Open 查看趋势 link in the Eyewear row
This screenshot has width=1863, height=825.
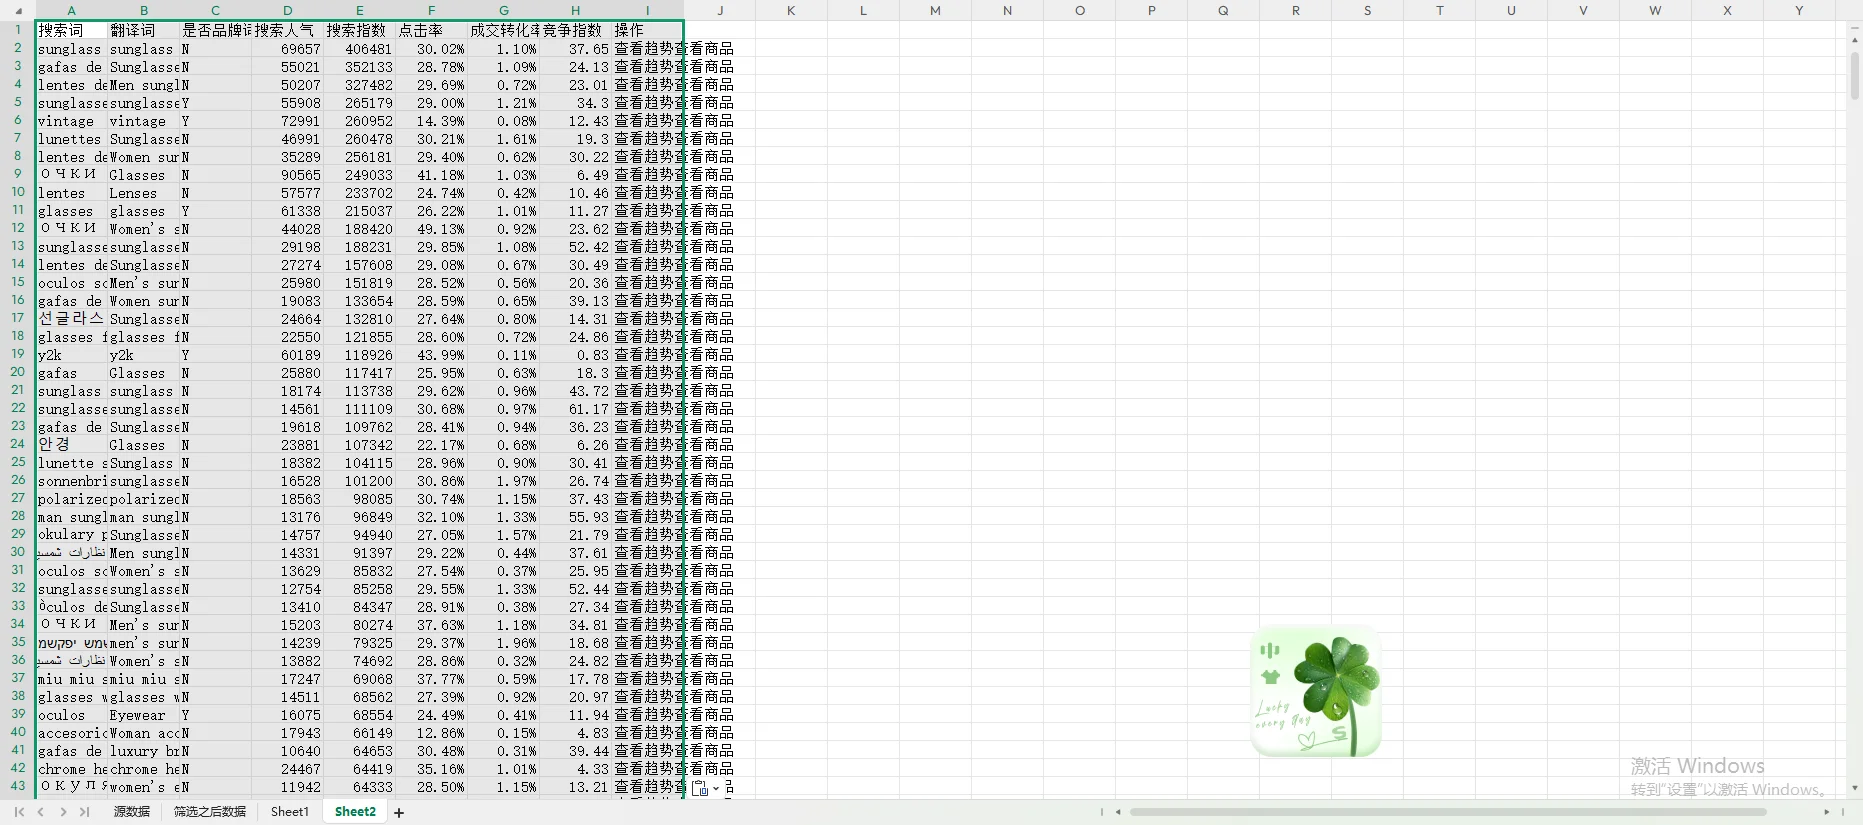[644, 715]
